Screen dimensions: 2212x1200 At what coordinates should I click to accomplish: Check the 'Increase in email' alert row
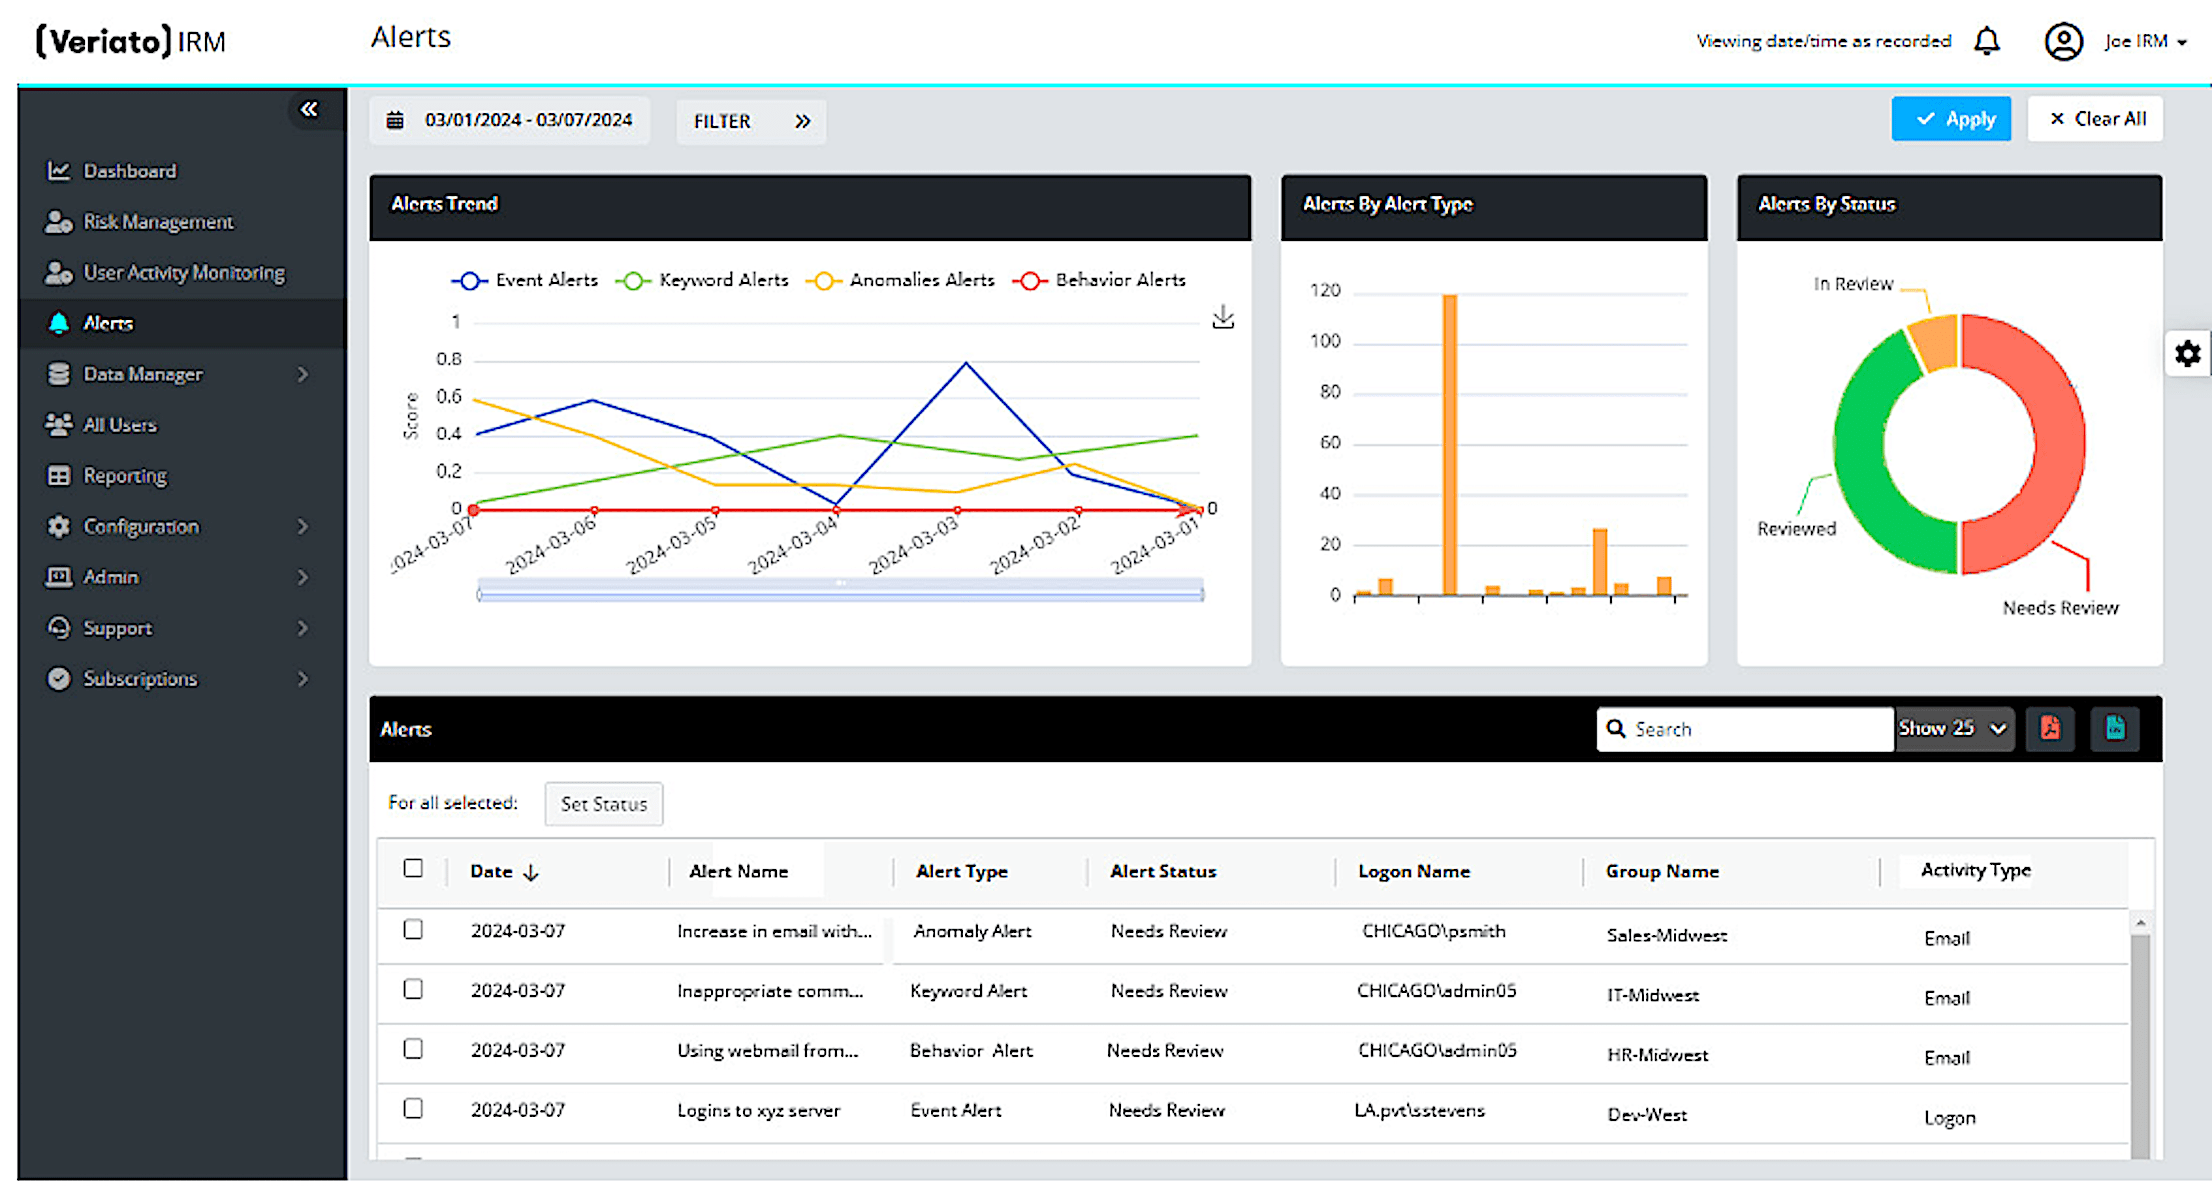coord(413,930)
